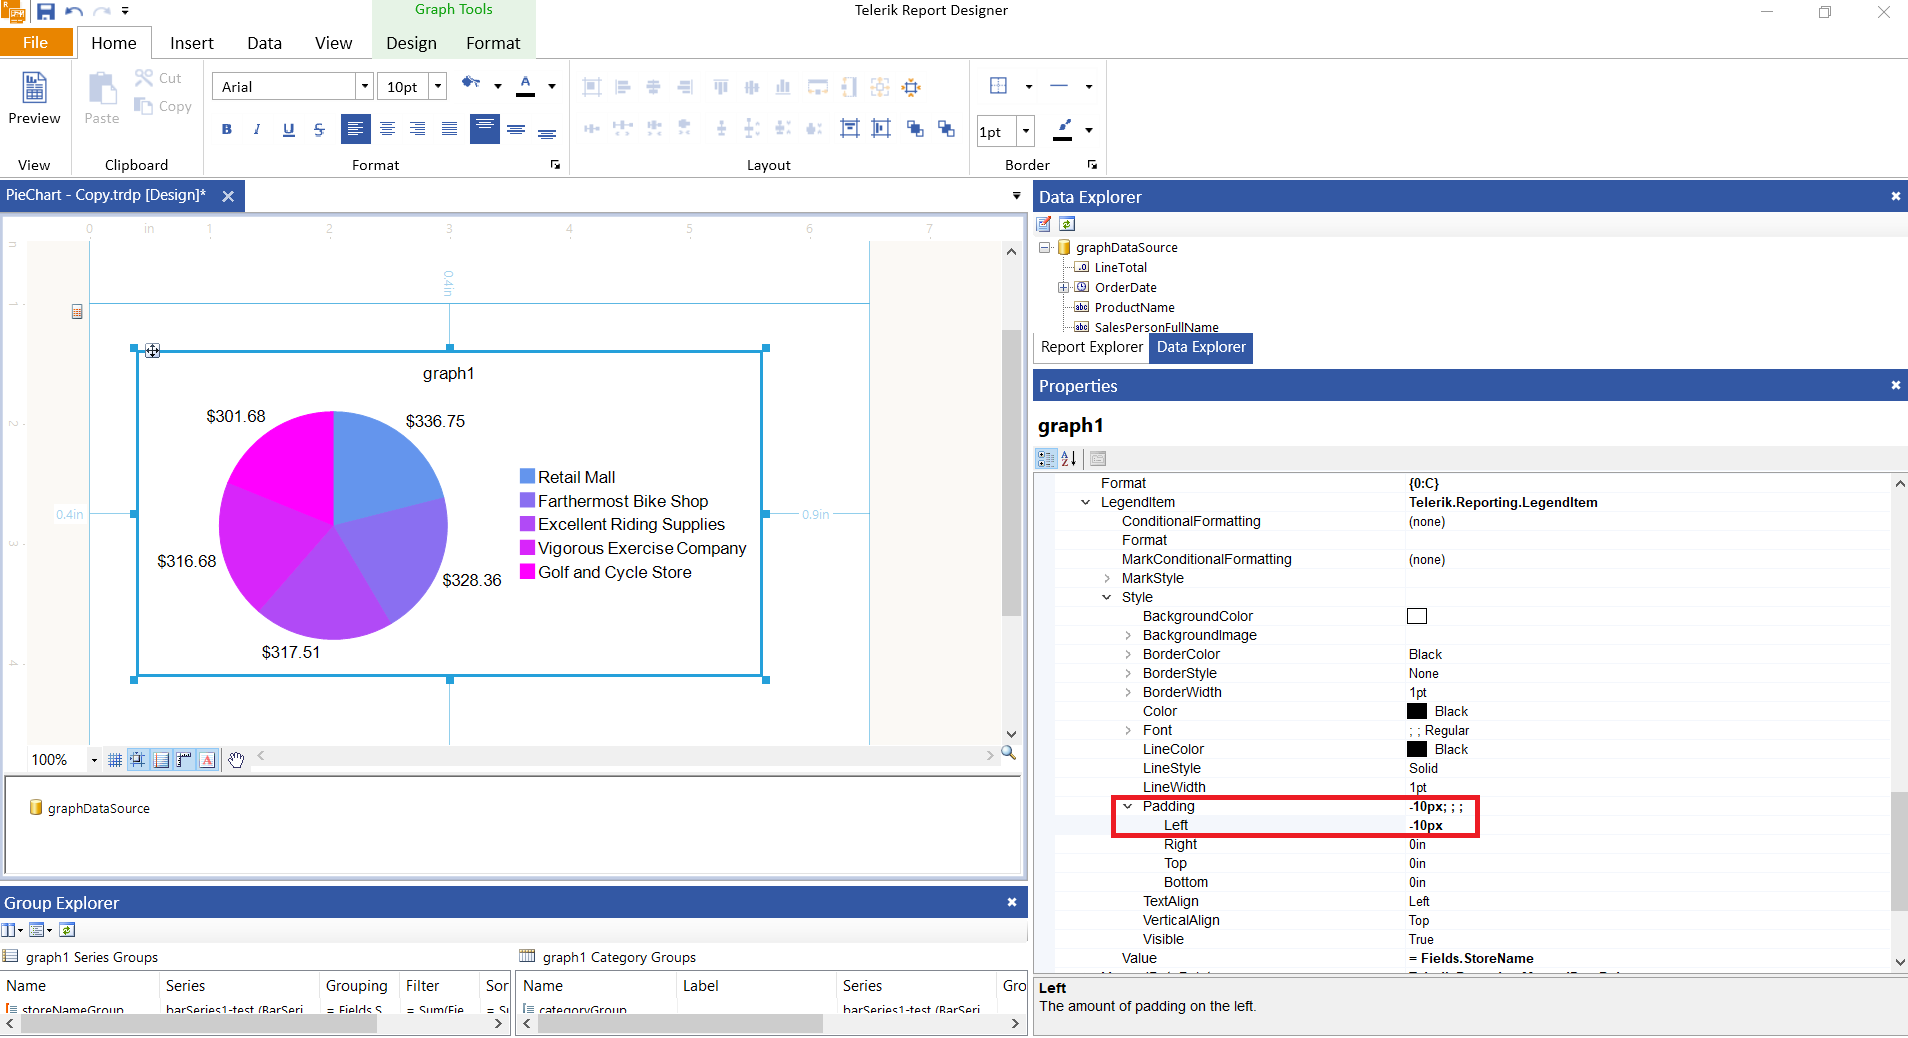Open the background fill color dropdown arrow
This screenshot has height=1038, width=1908.
(x=498, y=87)
